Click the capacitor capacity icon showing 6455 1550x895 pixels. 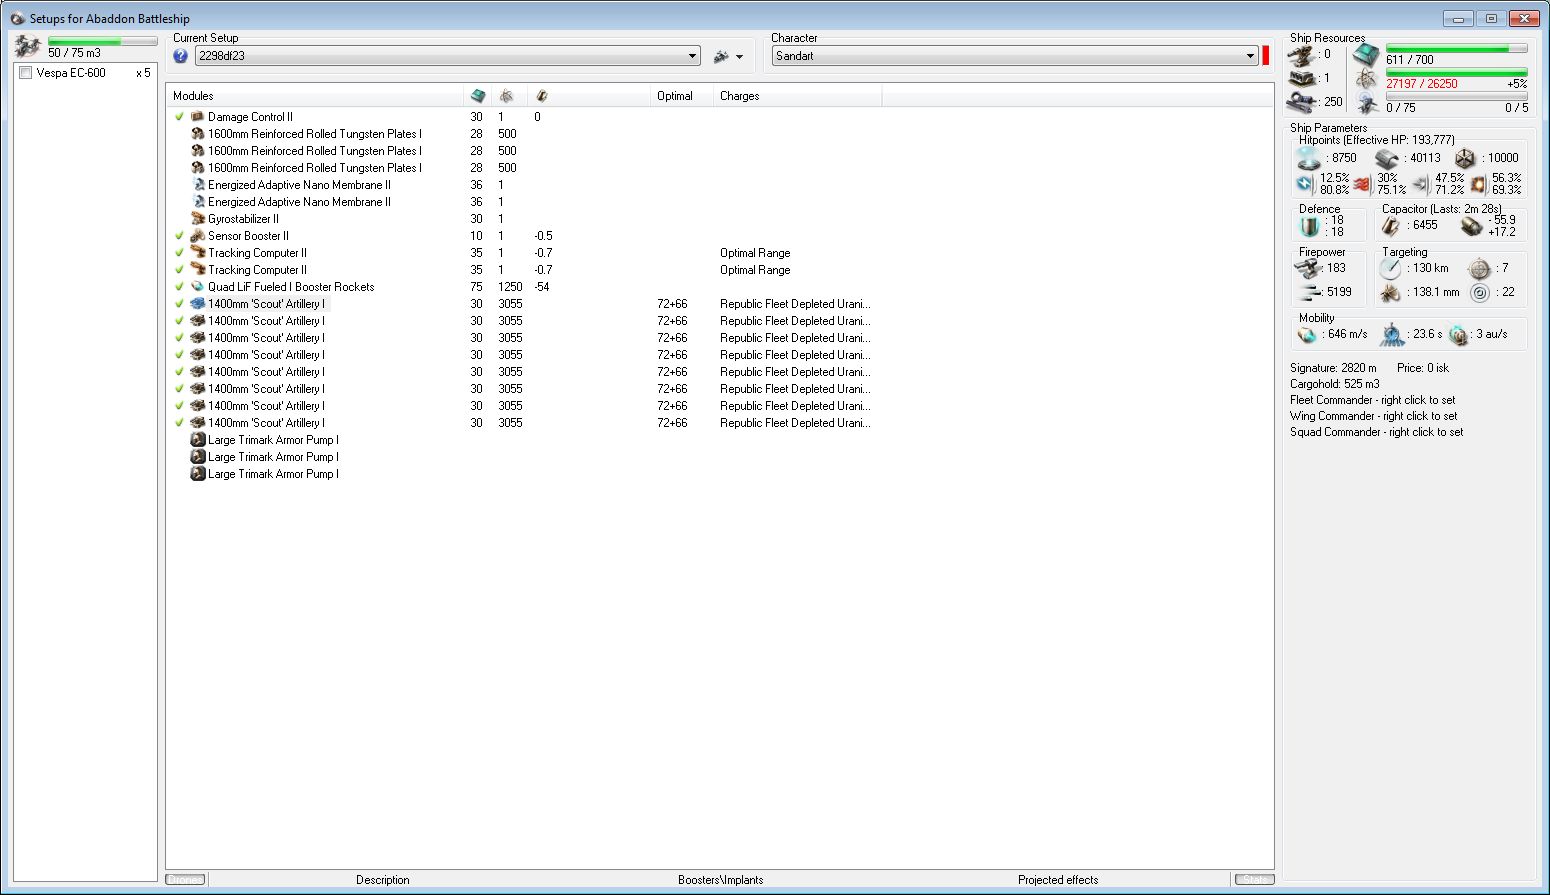(x=1392, y=226)
